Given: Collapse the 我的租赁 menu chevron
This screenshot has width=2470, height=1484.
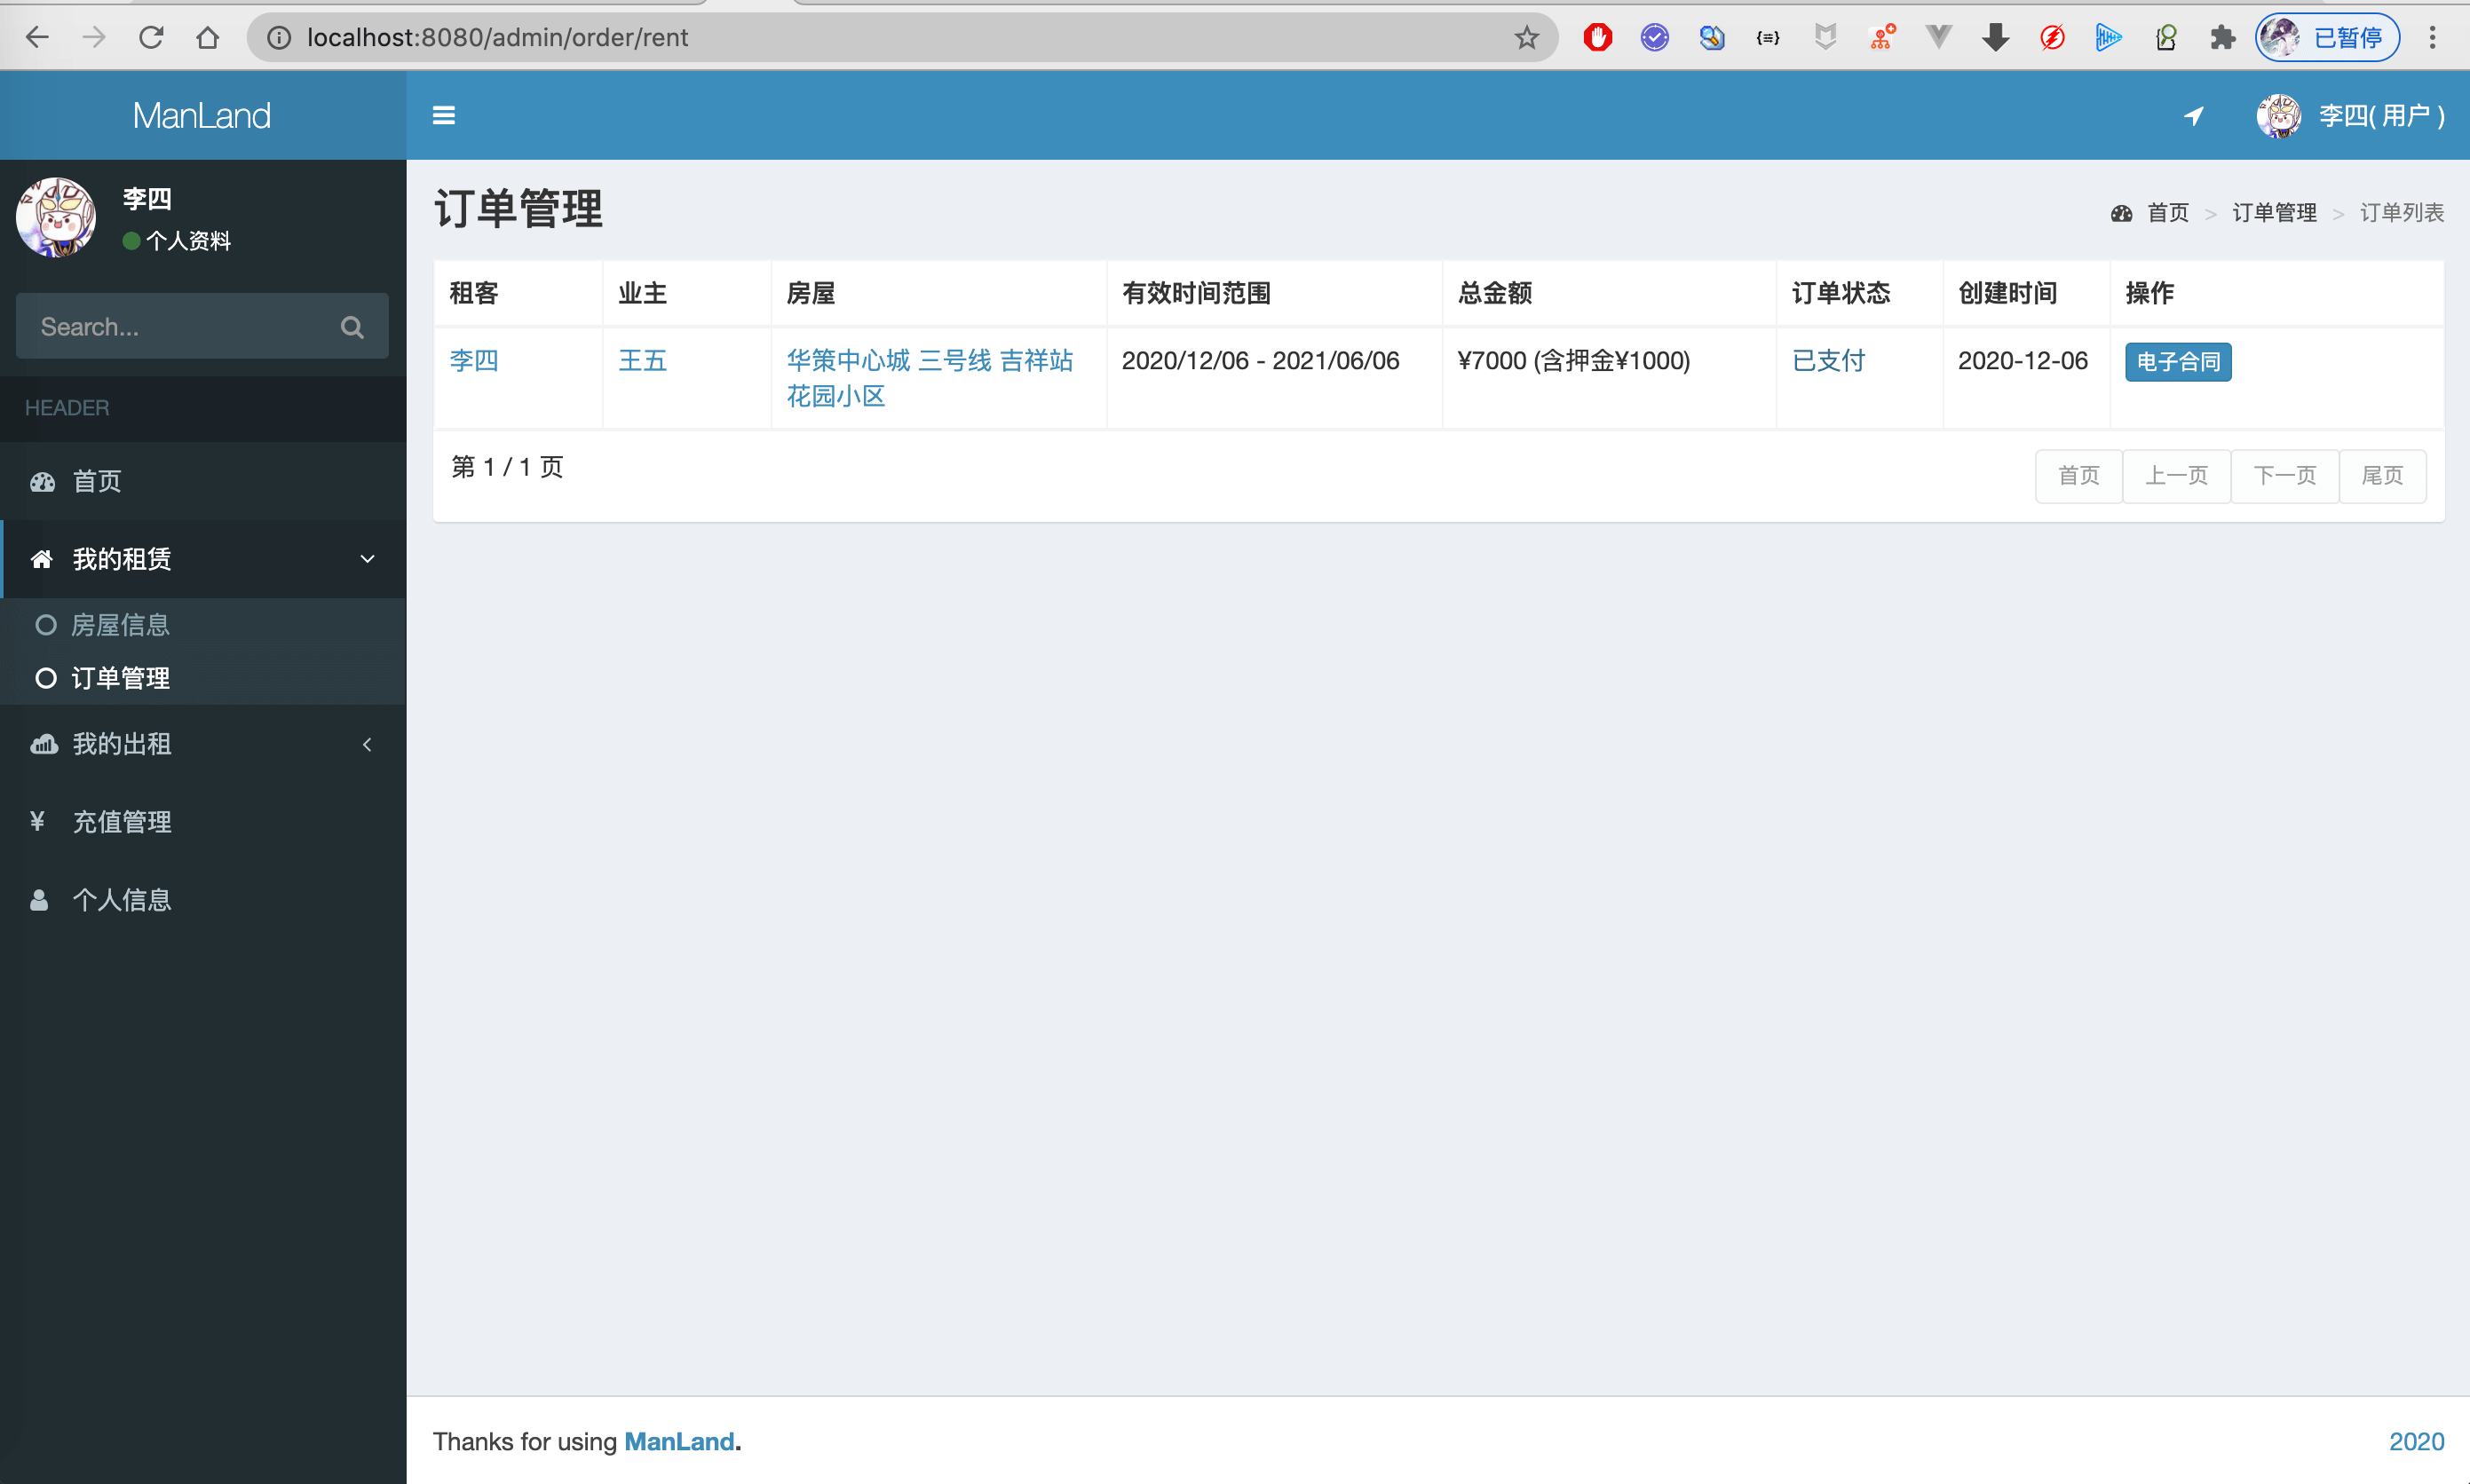Looking at the screenshot, I should [x=367, y=559].
